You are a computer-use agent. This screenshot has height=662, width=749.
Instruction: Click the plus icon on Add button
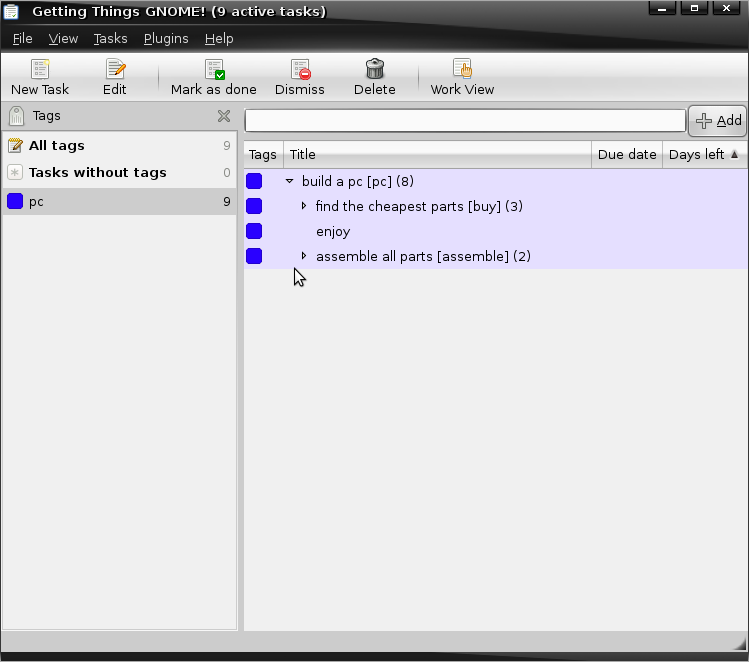click(x=704, y=121)
